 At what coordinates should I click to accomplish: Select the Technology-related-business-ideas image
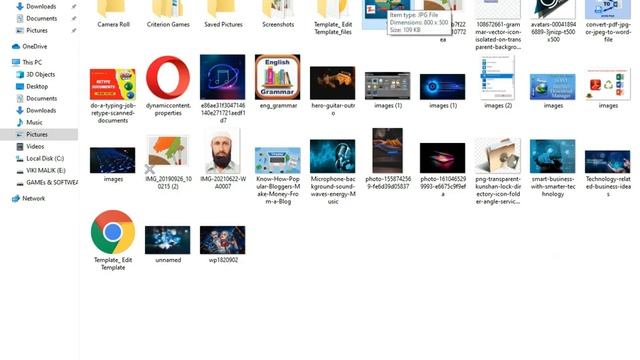click(x=608, y=173)
